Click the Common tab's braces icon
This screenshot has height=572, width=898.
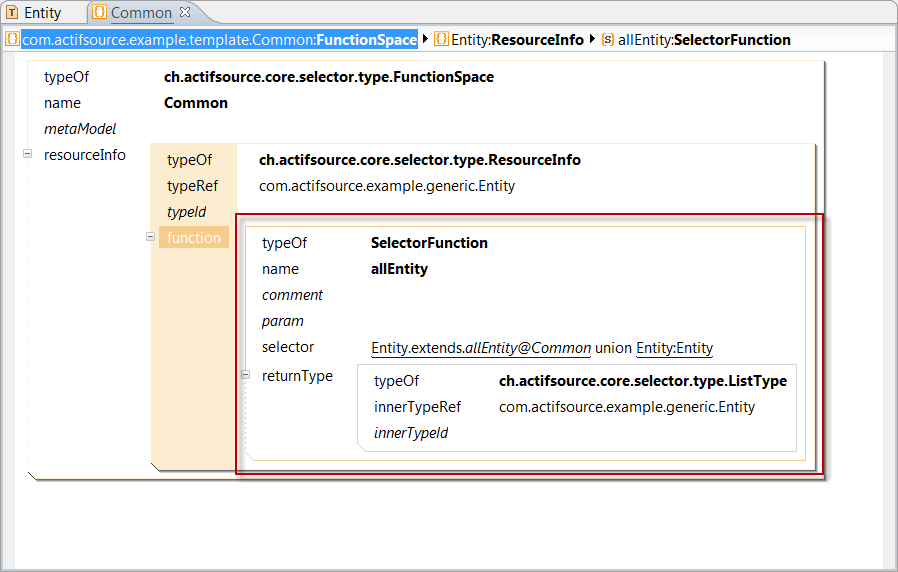[x=100, y=13]
